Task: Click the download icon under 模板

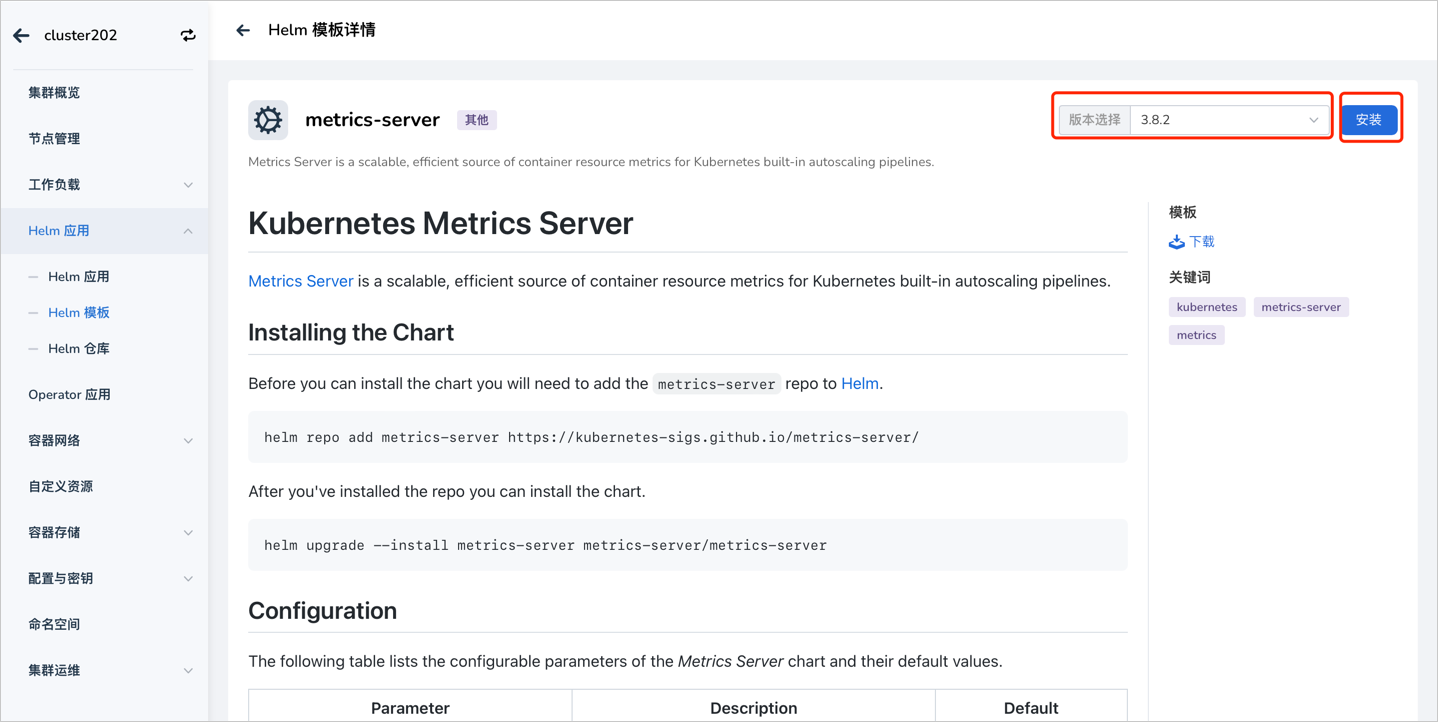Action: [1177, 242]
